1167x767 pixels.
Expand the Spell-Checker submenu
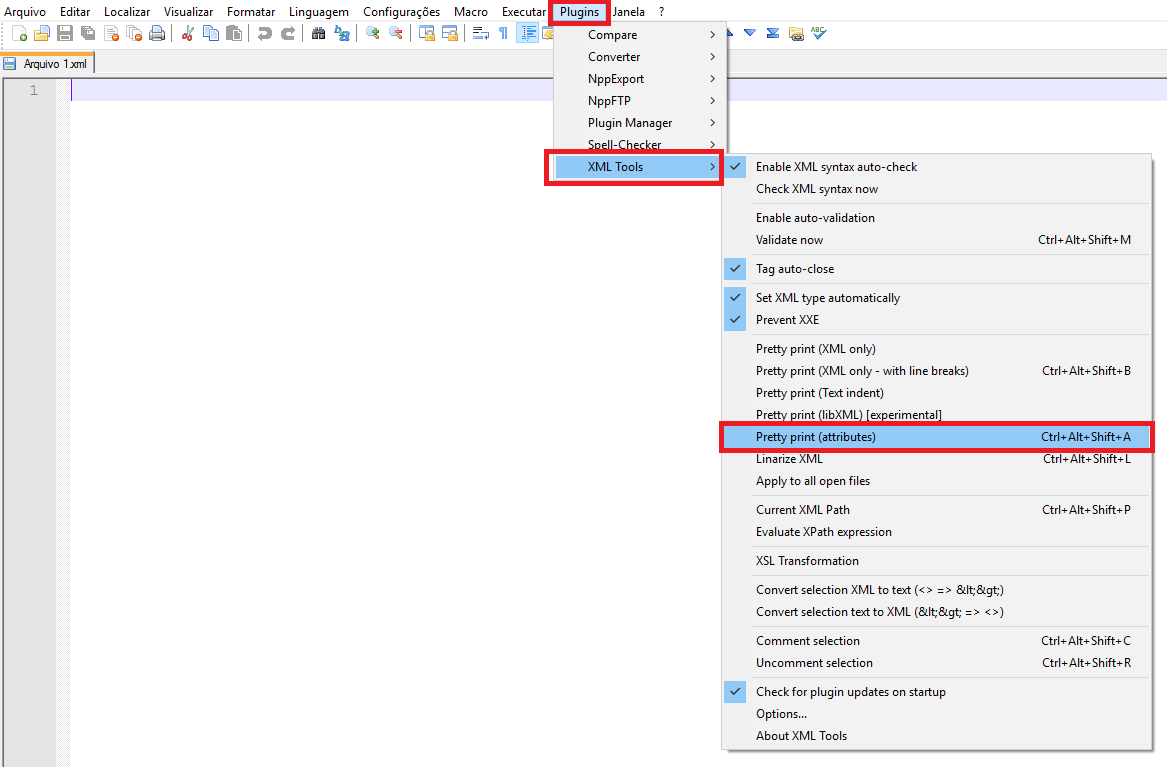coord(639,144)
